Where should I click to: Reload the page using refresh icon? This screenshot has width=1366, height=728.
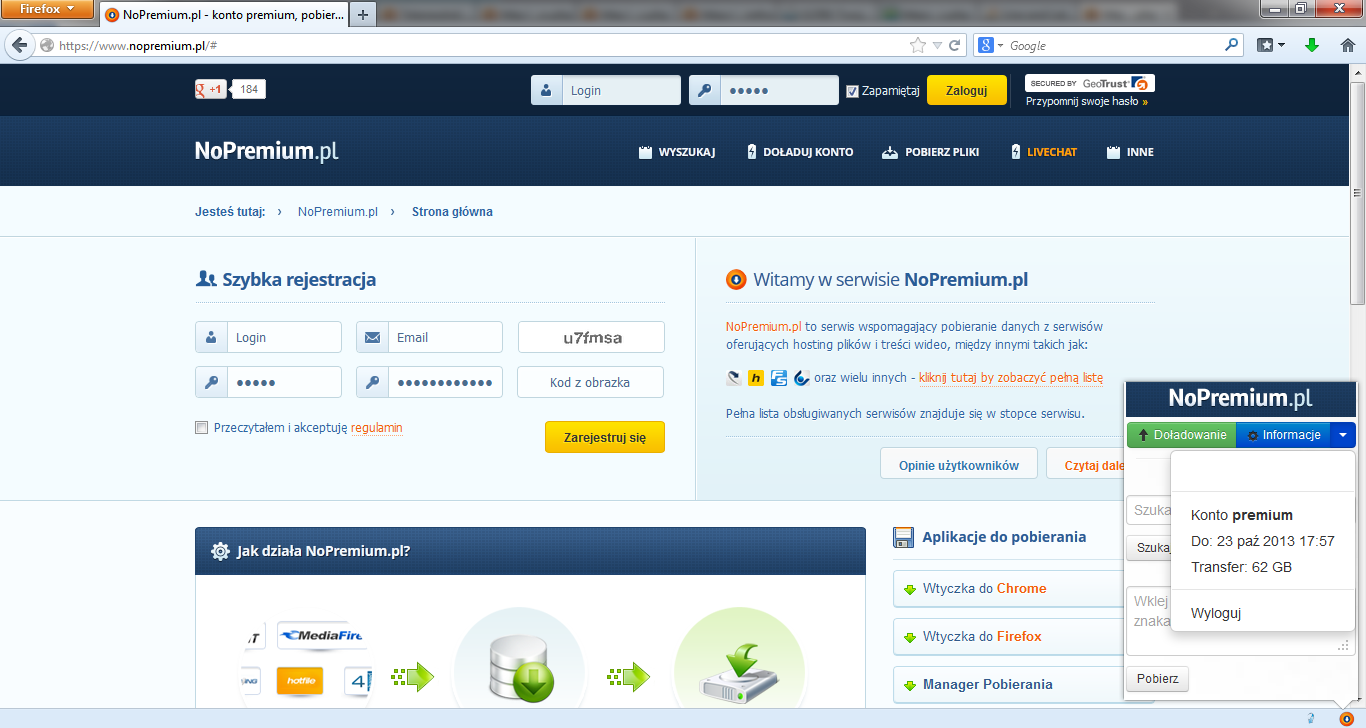(x=955, y=45)
